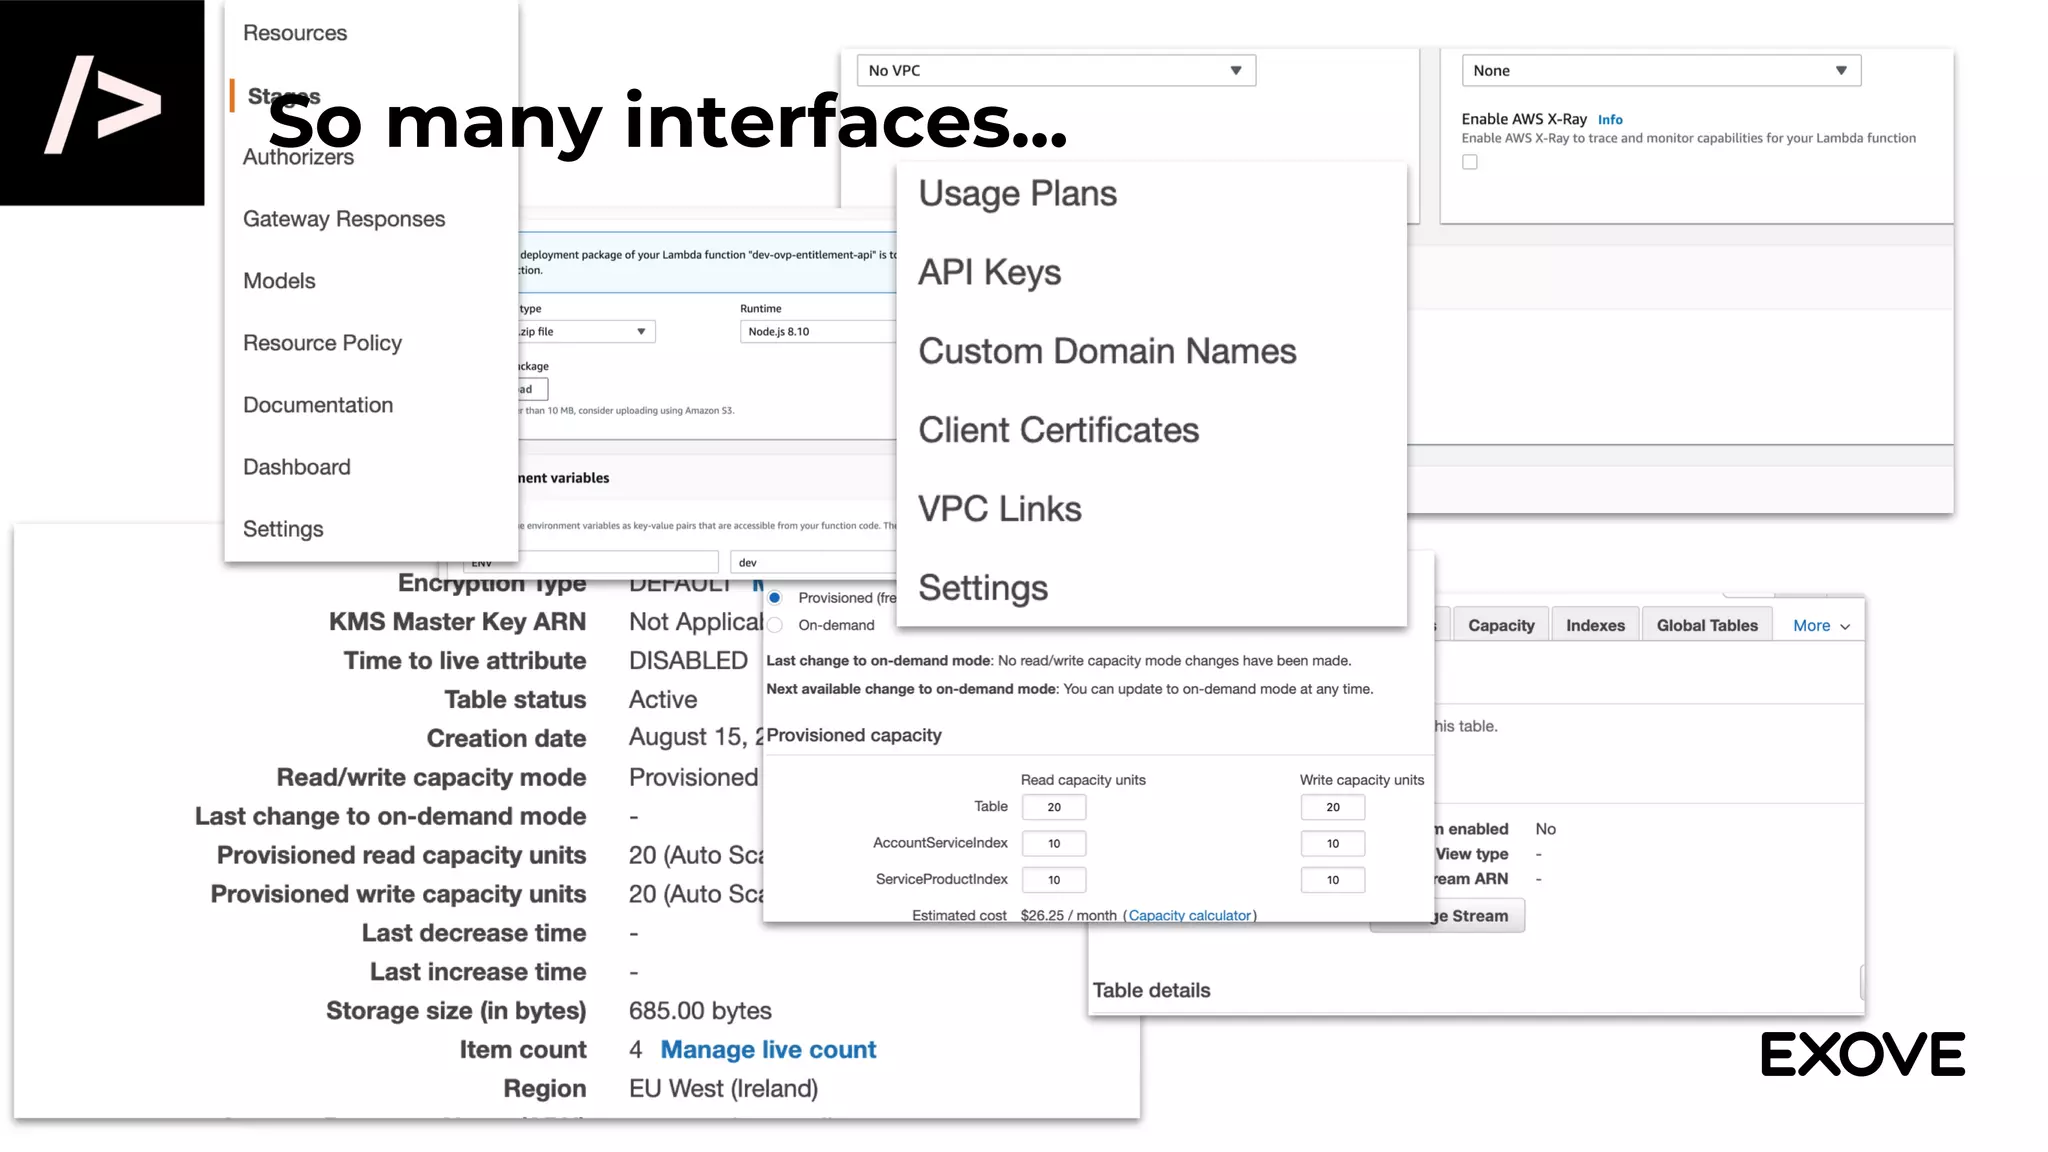Open Settings below Dashboard

(x=283, y=529)
